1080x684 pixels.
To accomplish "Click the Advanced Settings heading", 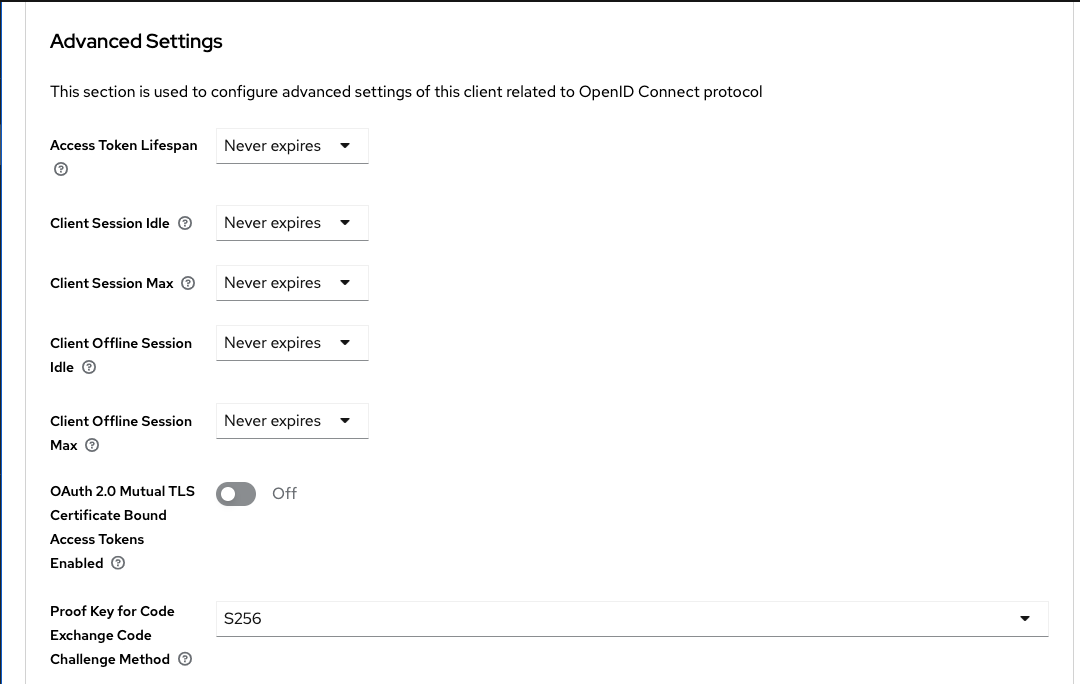I will click(x=136, y=41).
